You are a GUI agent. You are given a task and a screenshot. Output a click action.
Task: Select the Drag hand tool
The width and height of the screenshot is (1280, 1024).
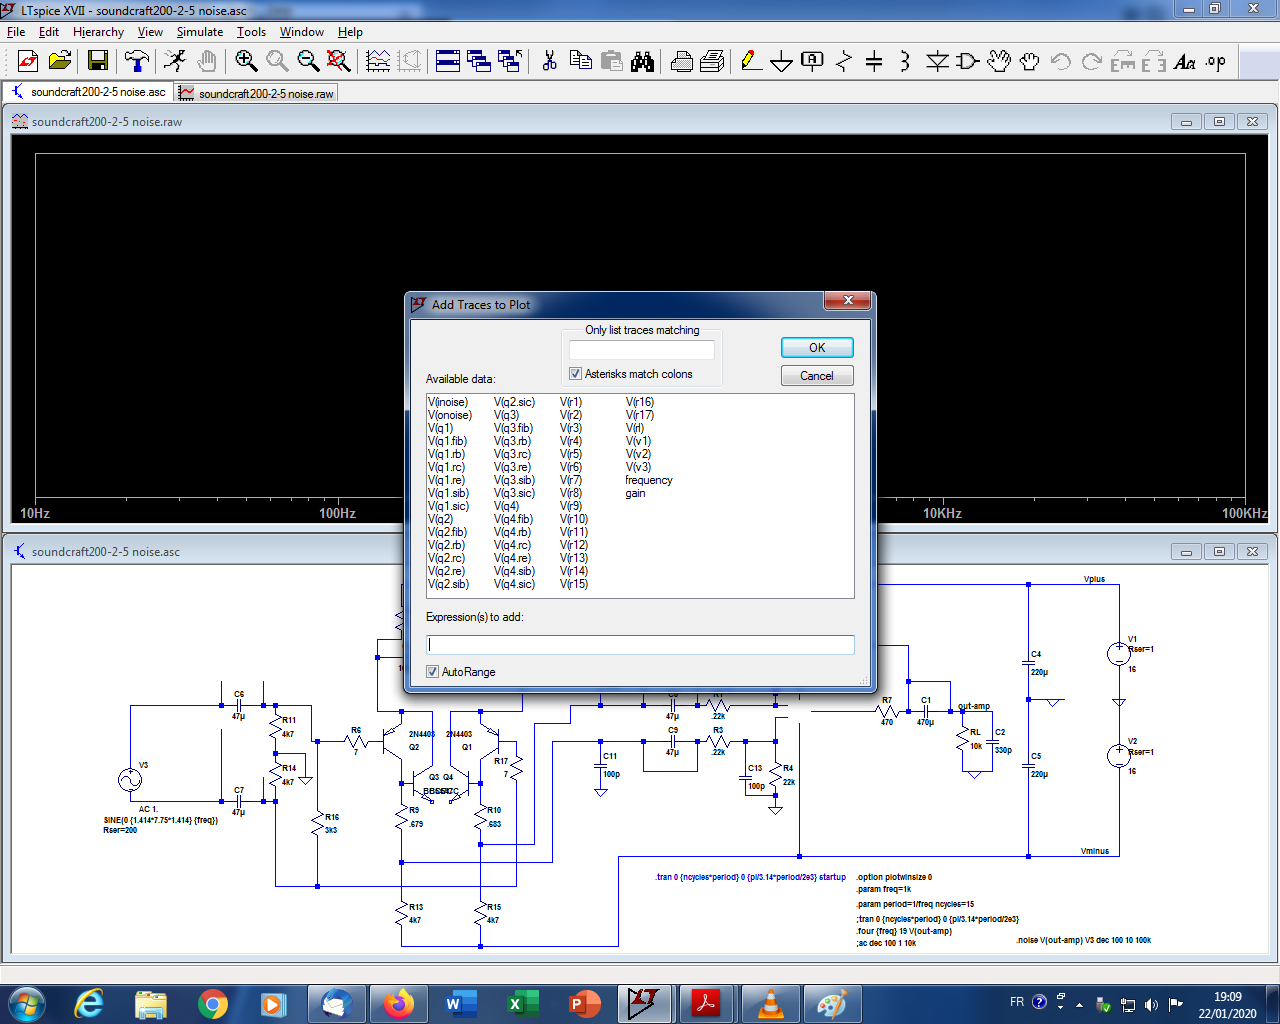(1030, 62)
